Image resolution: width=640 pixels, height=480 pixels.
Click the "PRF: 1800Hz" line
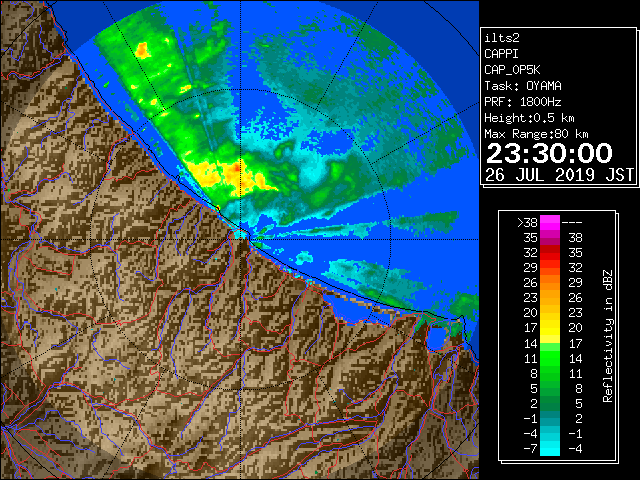click(523, 102)
